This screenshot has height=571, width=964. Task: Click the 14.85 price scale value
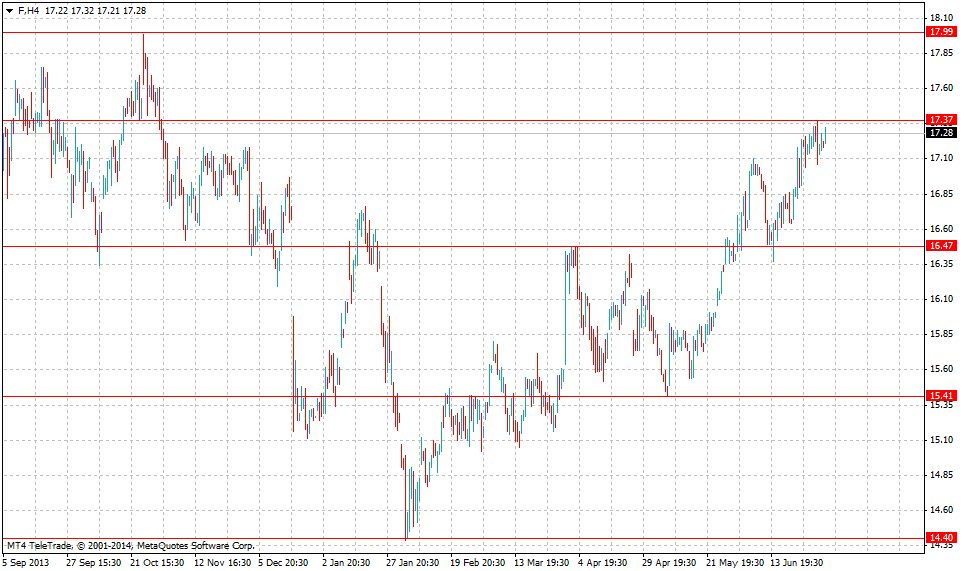click(941, 475)
